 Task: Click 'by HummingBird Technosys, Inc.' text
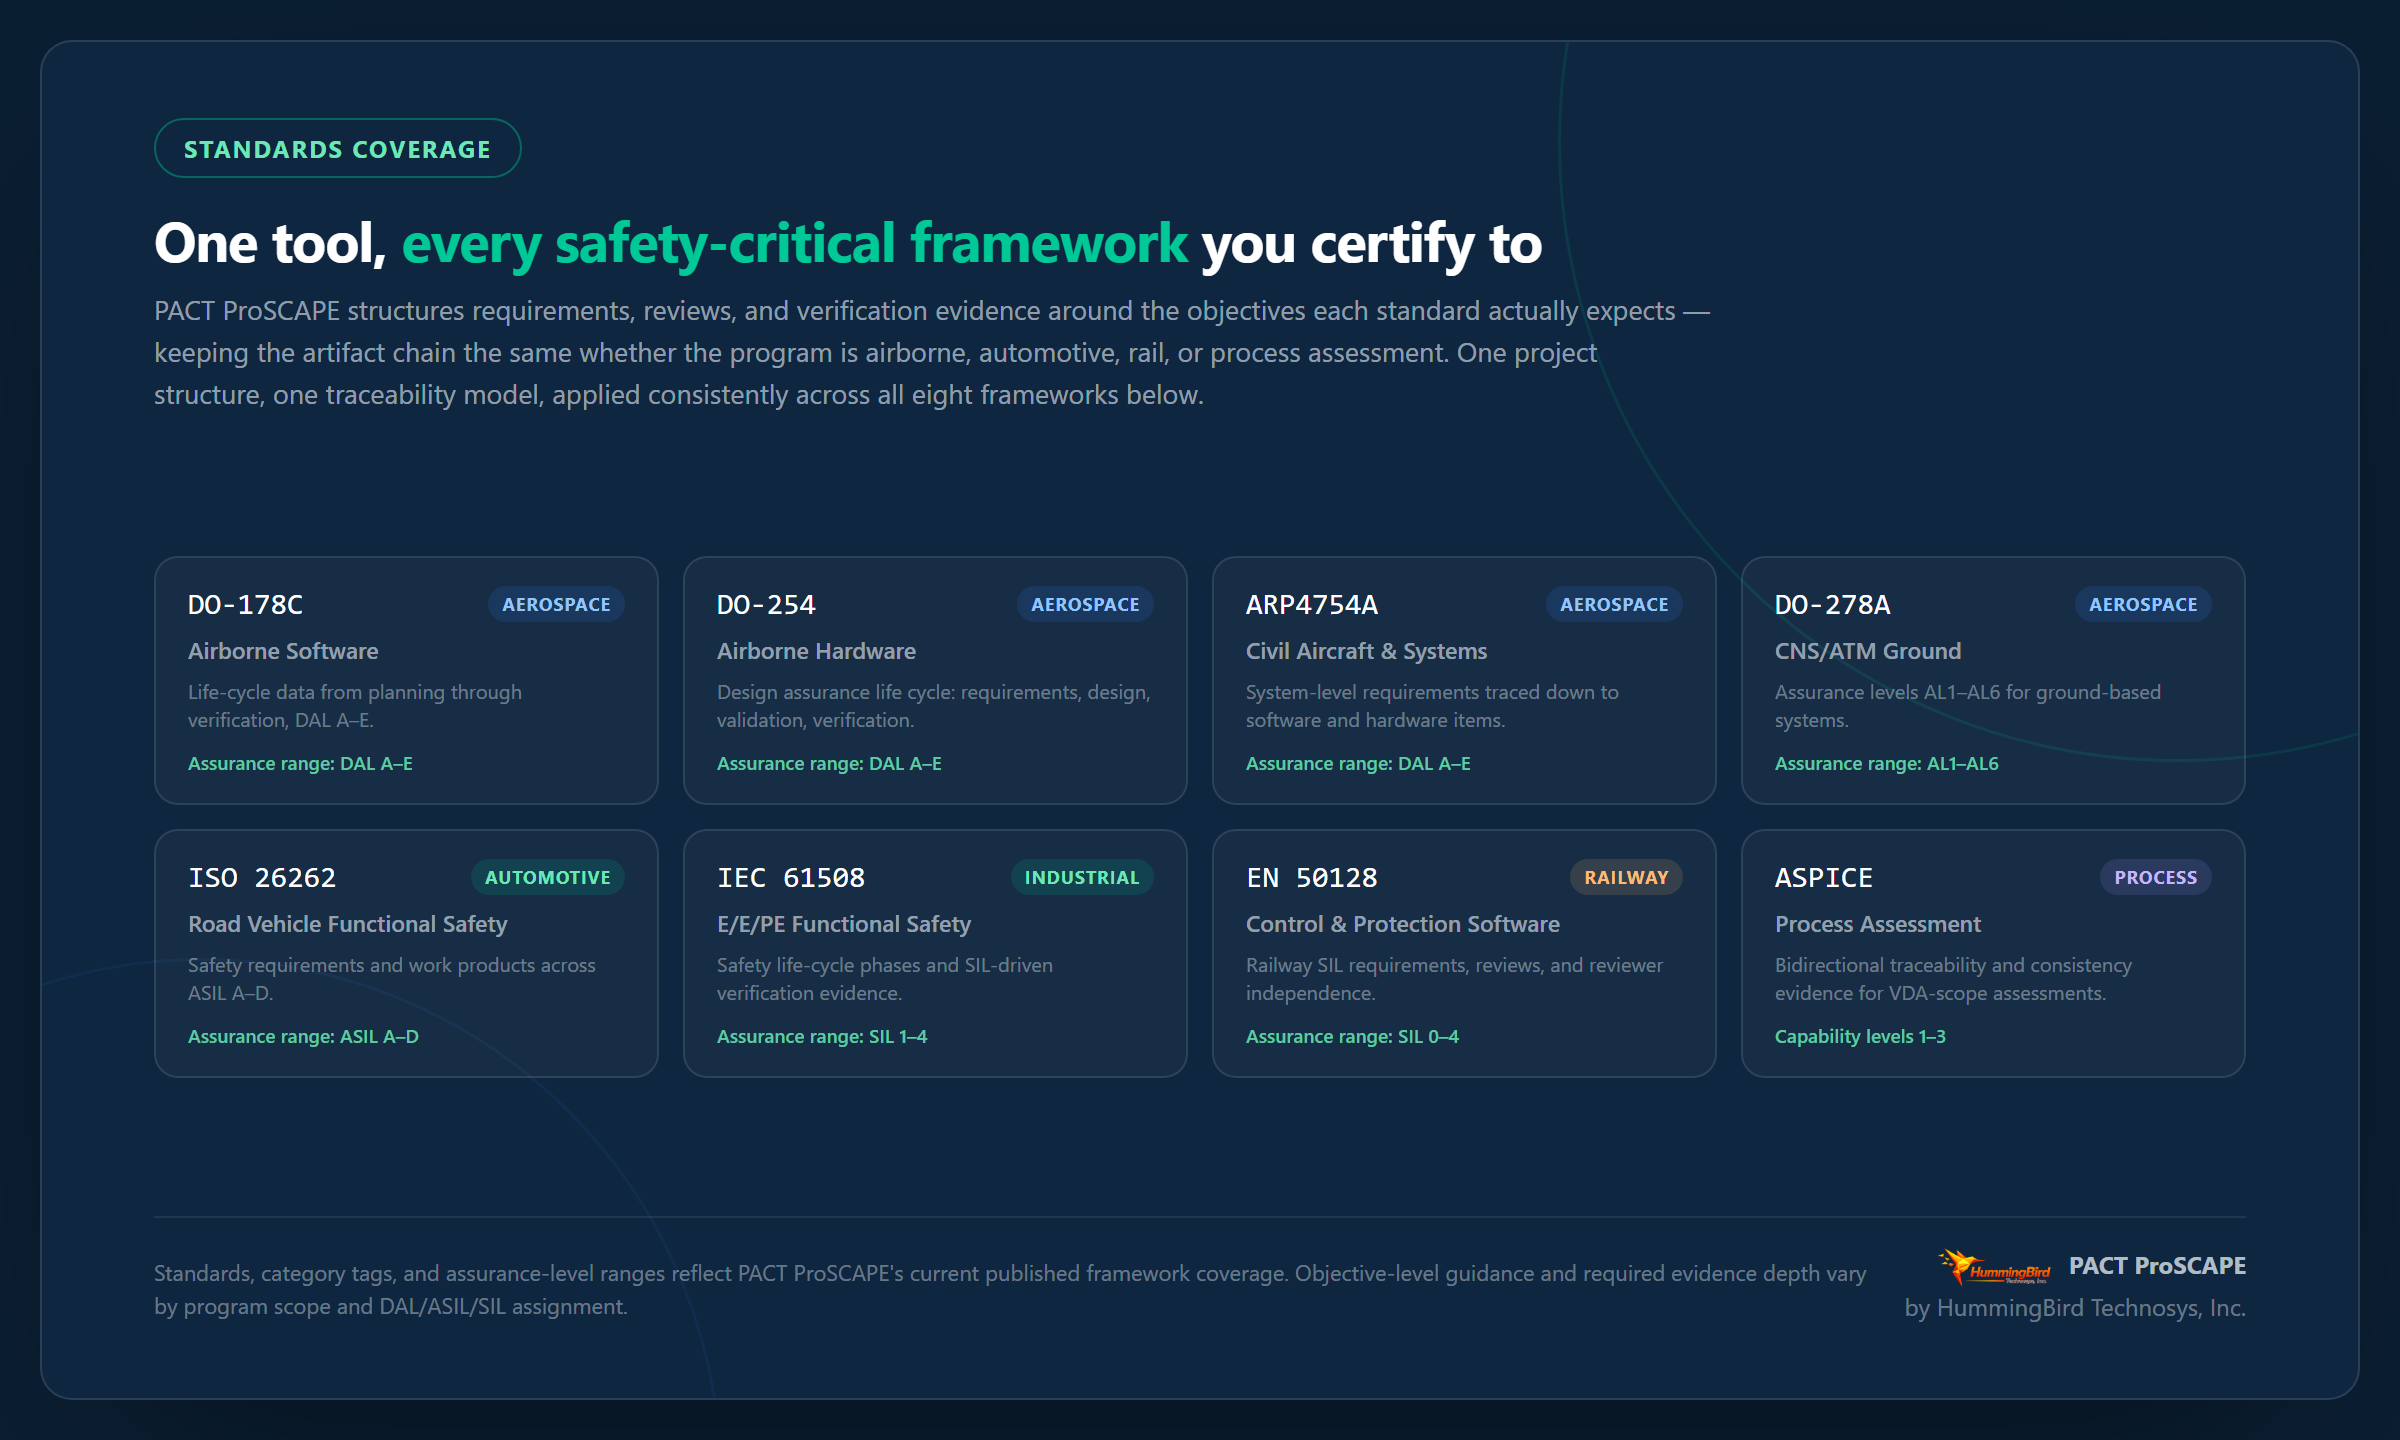pos(2075,1308)
